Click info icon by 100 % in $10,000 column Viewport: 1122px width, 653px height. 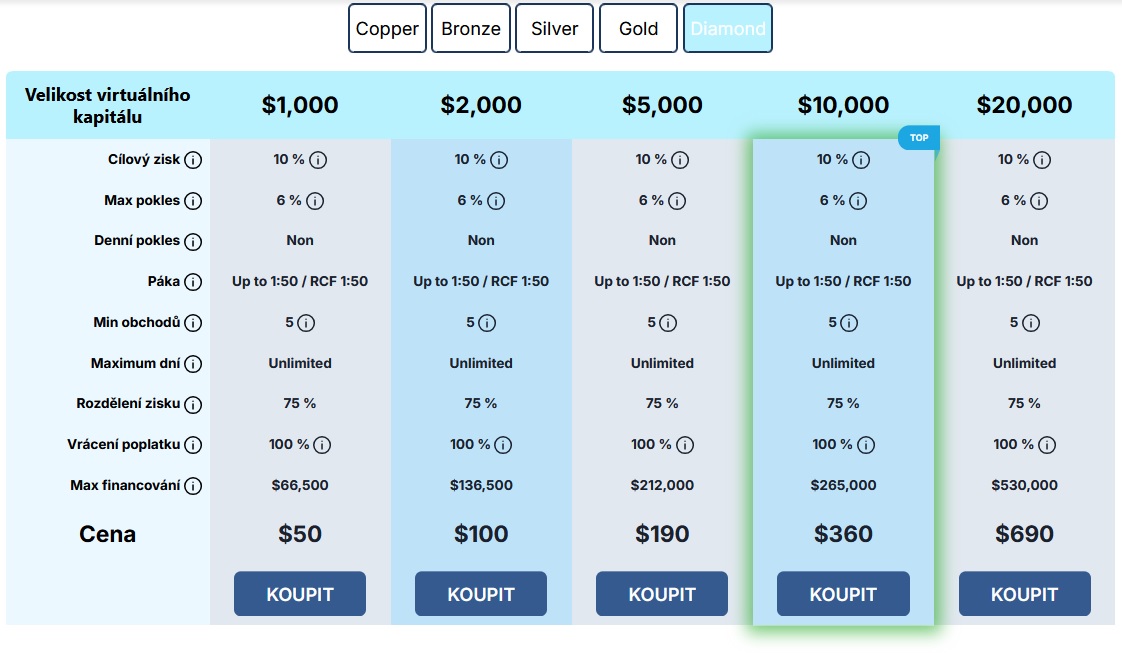pos(866,445)
